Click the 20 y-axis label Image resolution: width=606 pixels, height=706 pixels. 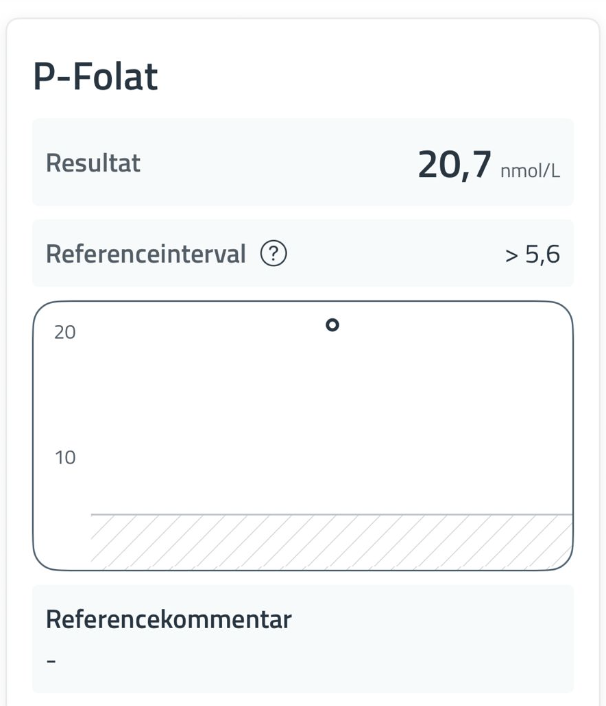[x=64, y=333]
